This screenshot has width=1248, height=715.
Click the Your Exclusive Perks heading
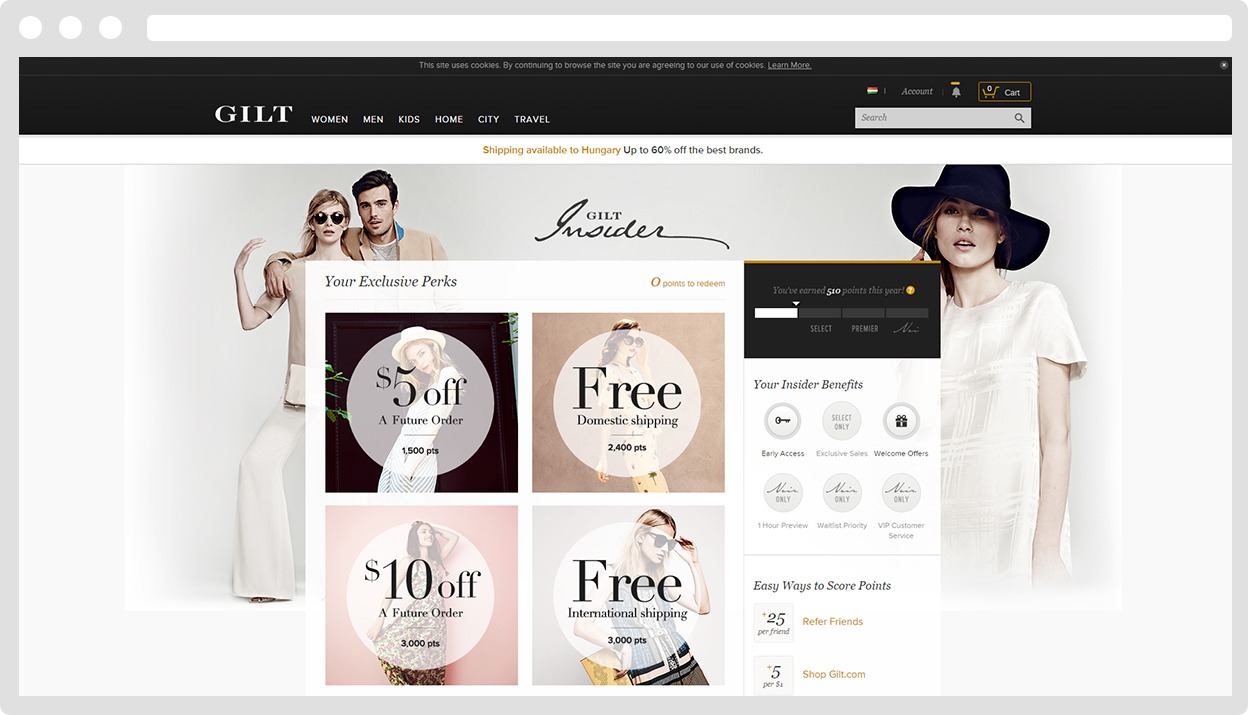[390, 282]
